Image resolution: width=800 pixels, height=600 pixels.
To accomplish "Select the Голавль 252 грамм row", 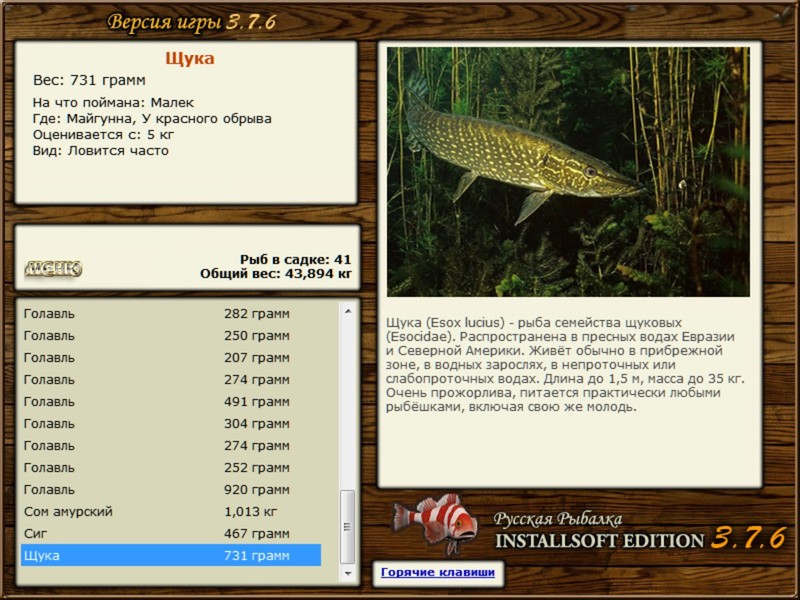I will point(171,467).
